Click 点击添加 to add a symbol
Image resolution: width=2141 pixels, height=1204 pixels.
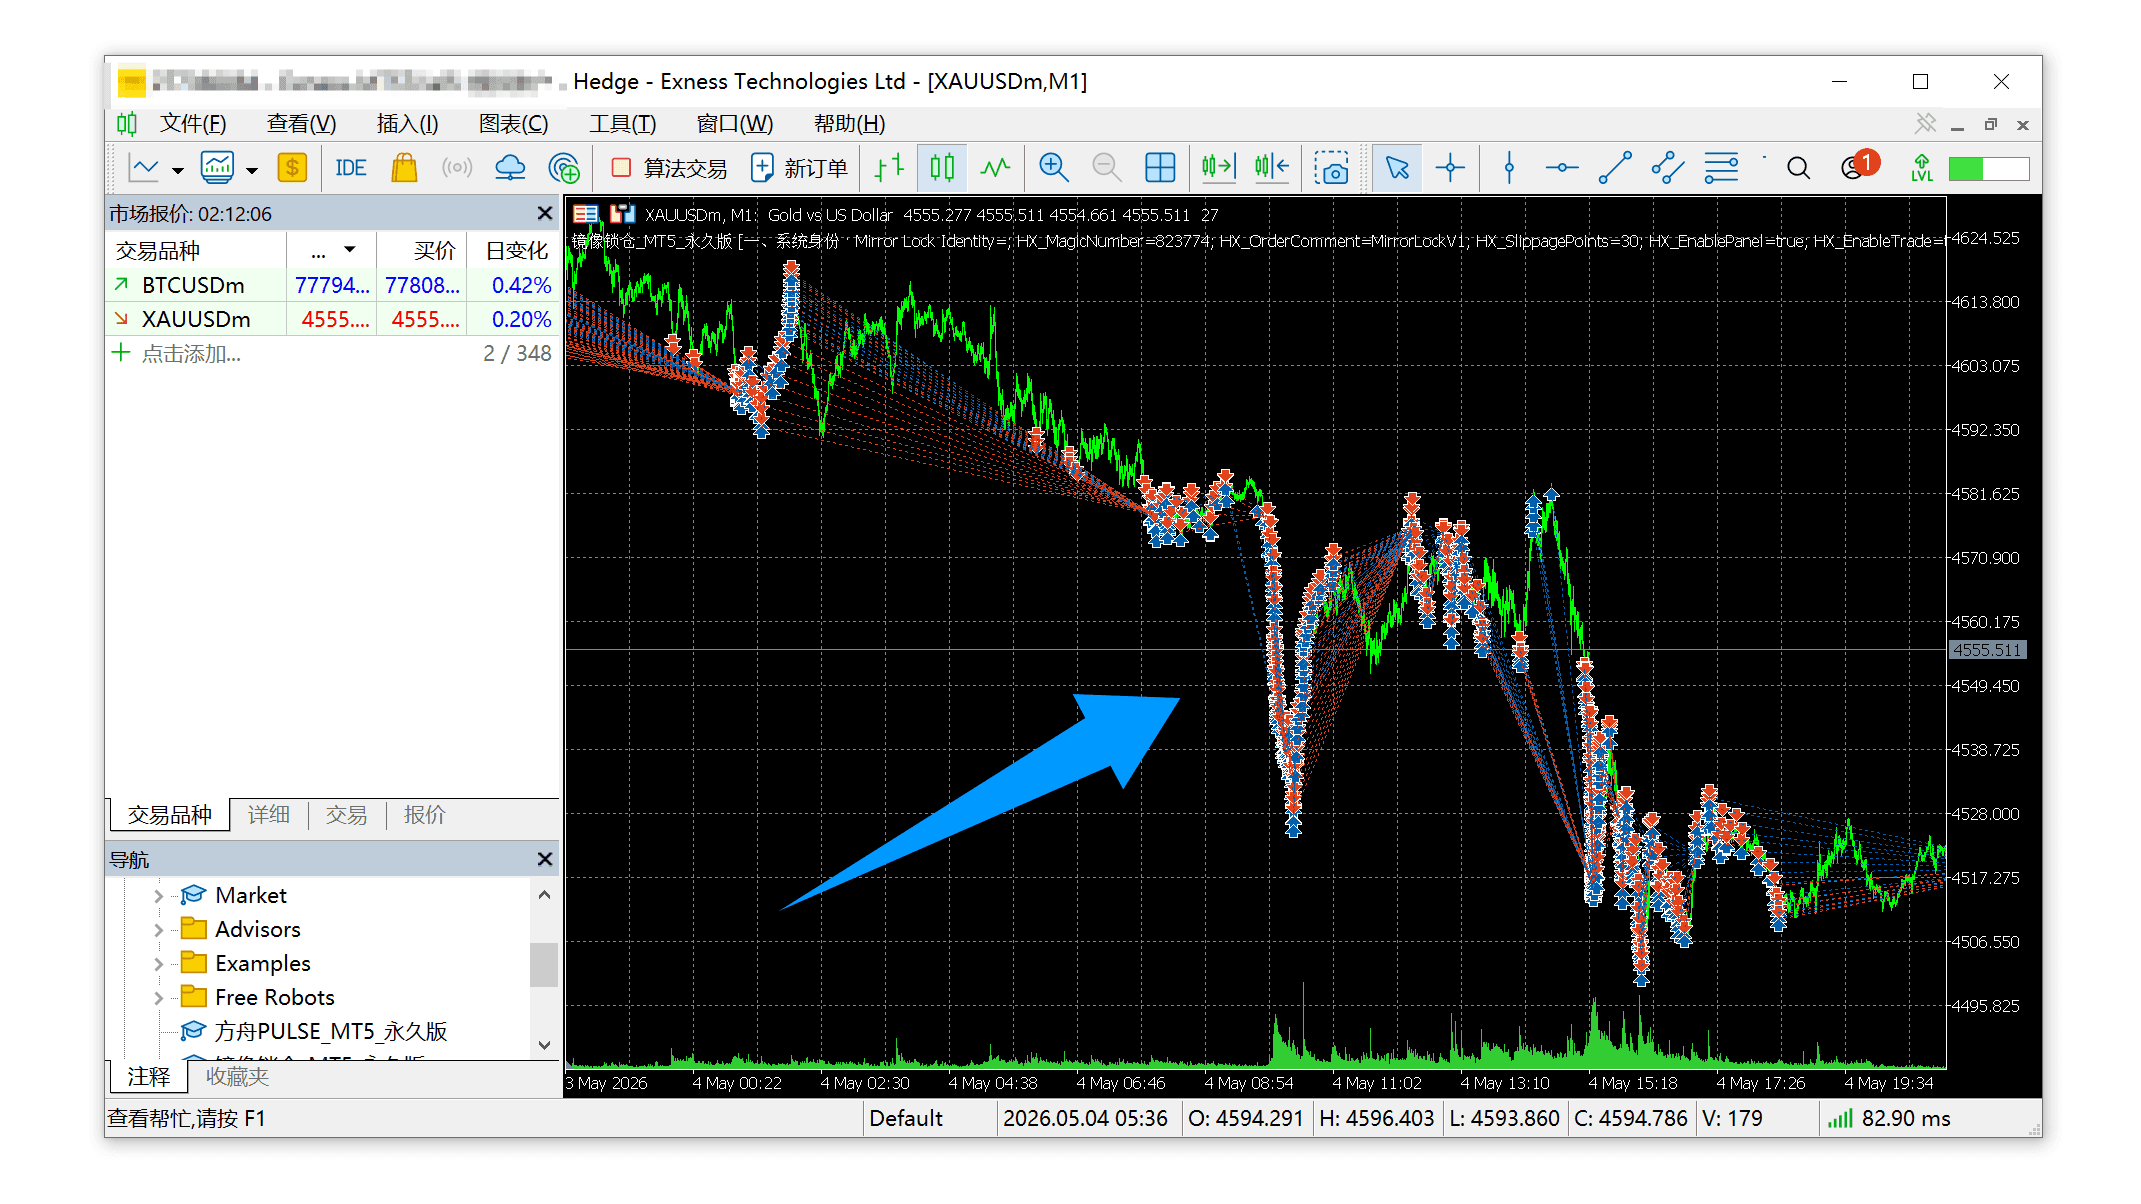[x=190, y=354]
